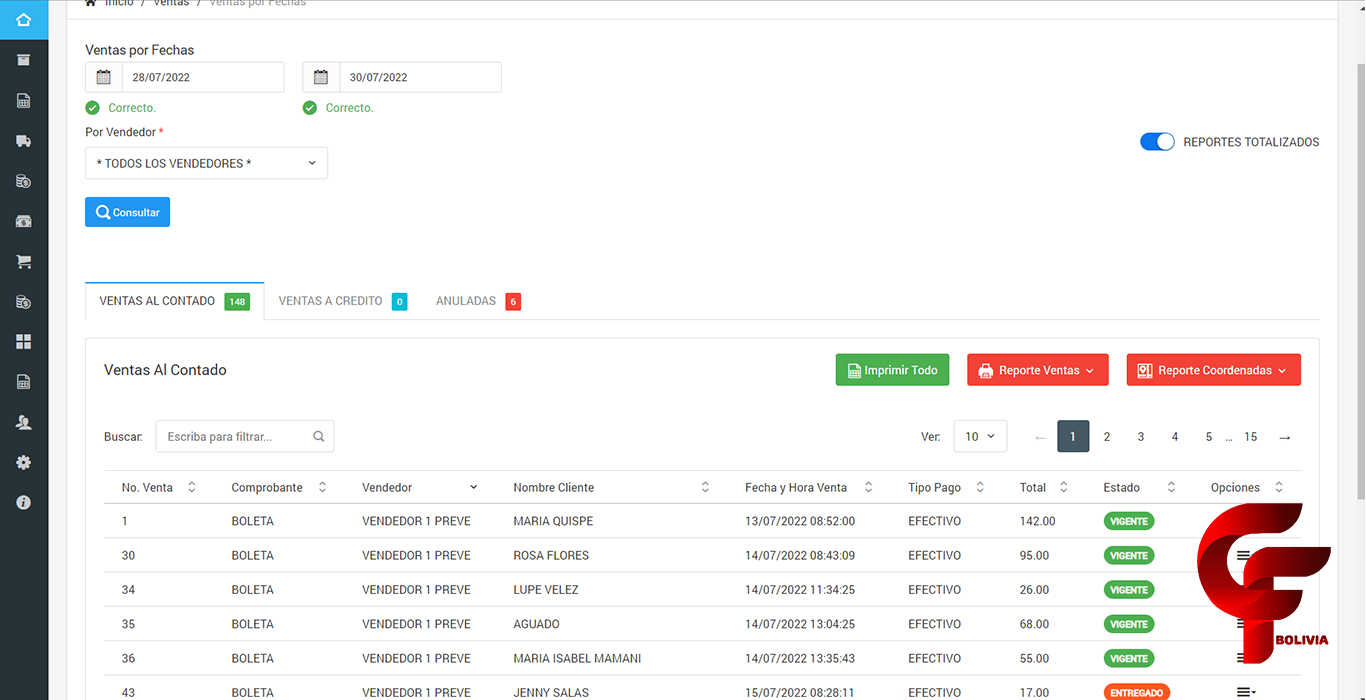Click the calendar icon for start date
Screen dimensions: 1366x700
(x=104, y=77)
